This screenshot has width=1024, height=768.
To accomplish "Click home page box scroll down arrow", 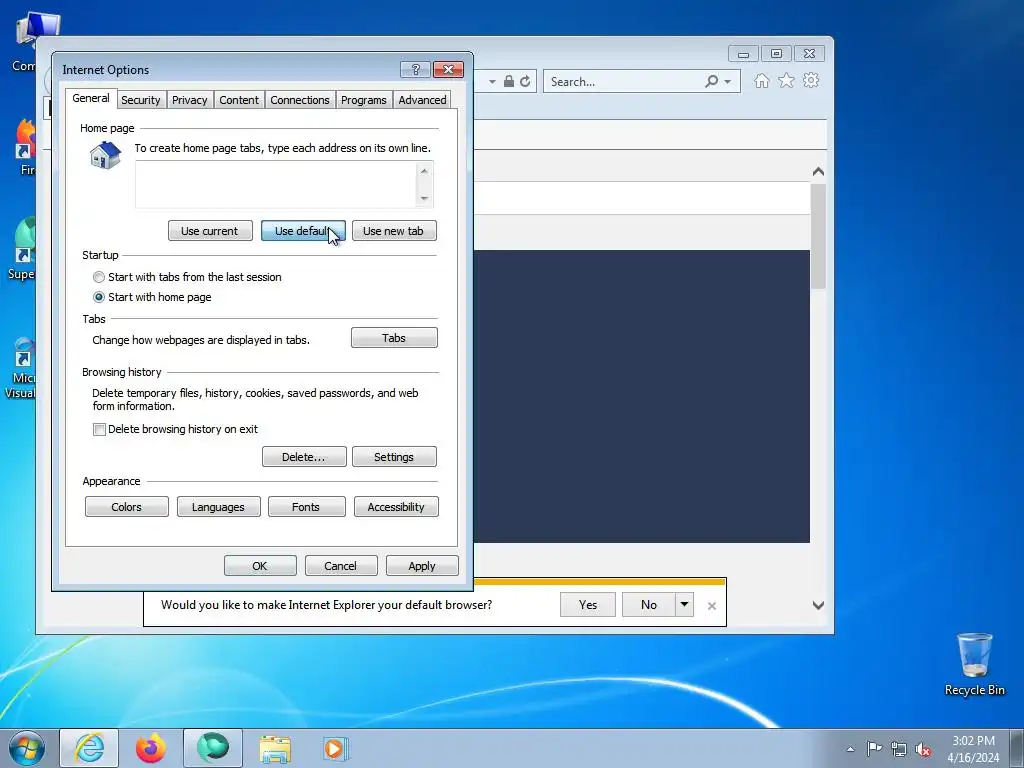I will (424, 199).
